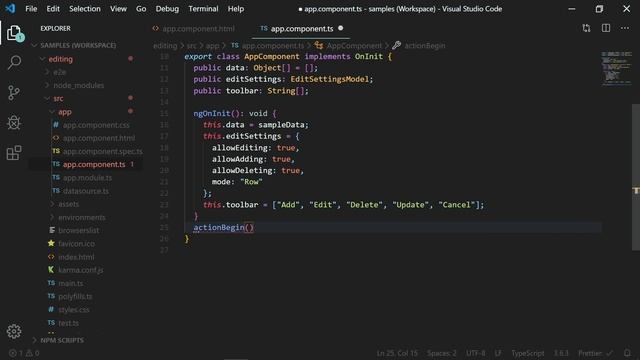Open the editor More Actions ellipsis
Image resolution: width=640 pixels, height=360 pixels.
tap(625, 28)
